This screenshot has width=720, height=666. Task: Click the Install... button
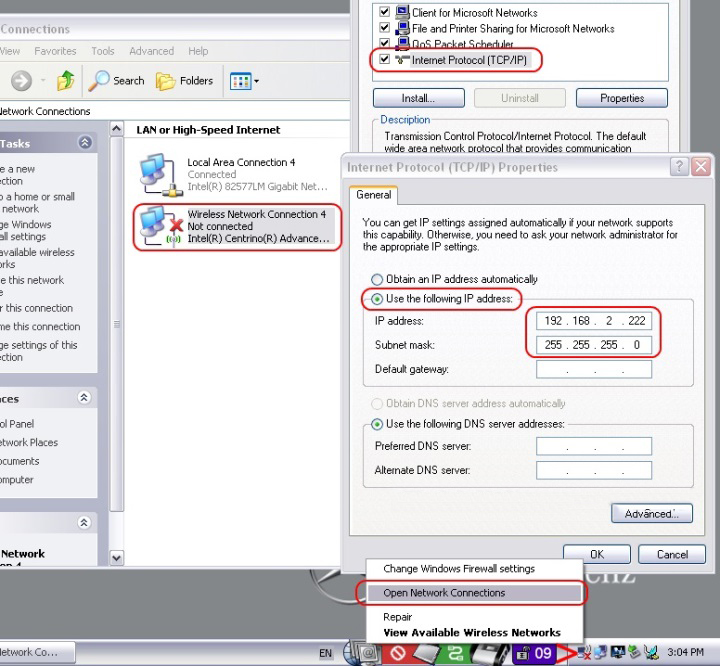(418, 98)
